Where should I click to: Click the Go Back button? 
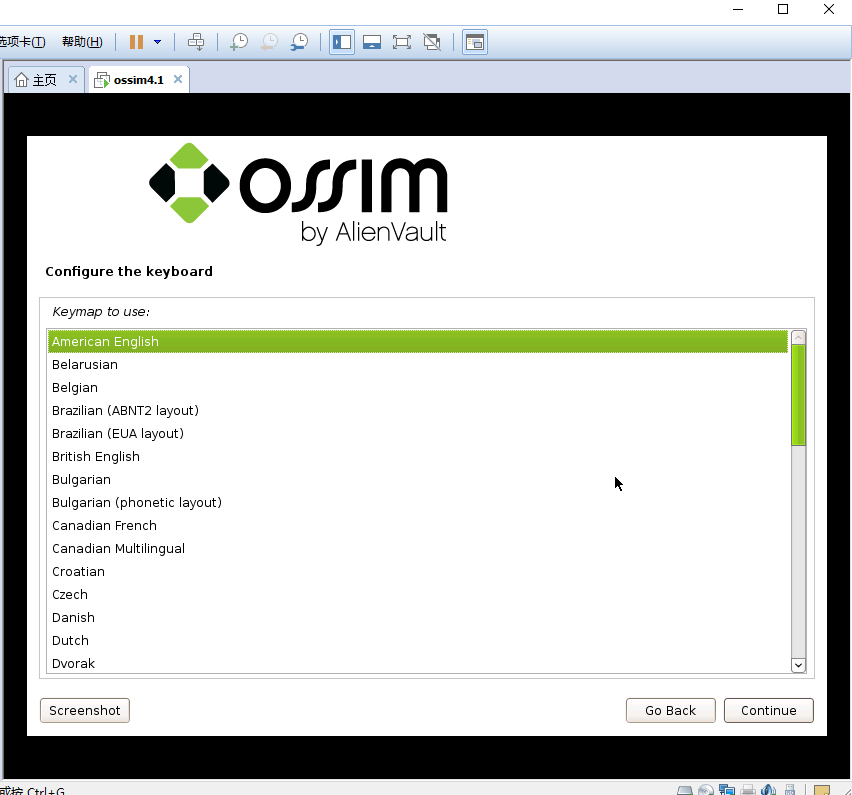click(x=671, y=710)
